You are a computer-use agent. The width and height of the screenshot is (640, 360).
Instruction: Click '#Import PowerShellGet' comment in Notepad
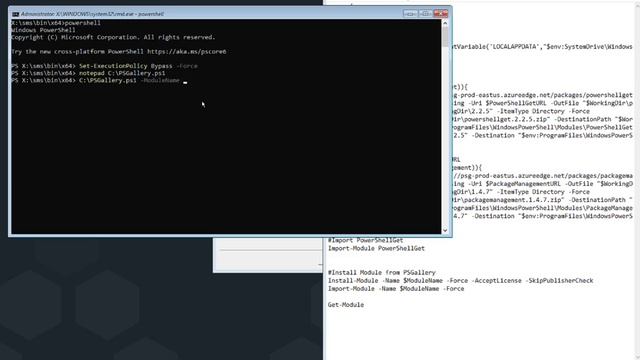tap(365, 240)
